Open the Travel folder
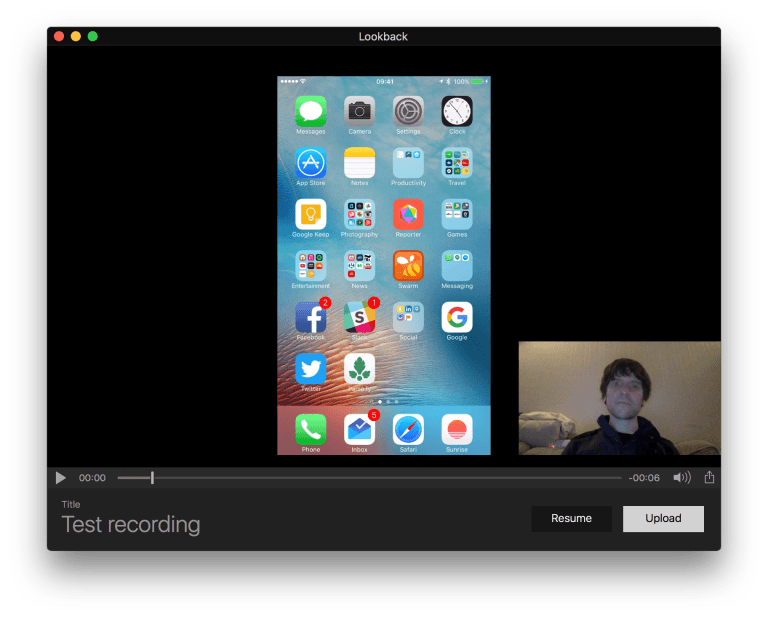The image size is (768, 618). (x=457, y=163)
